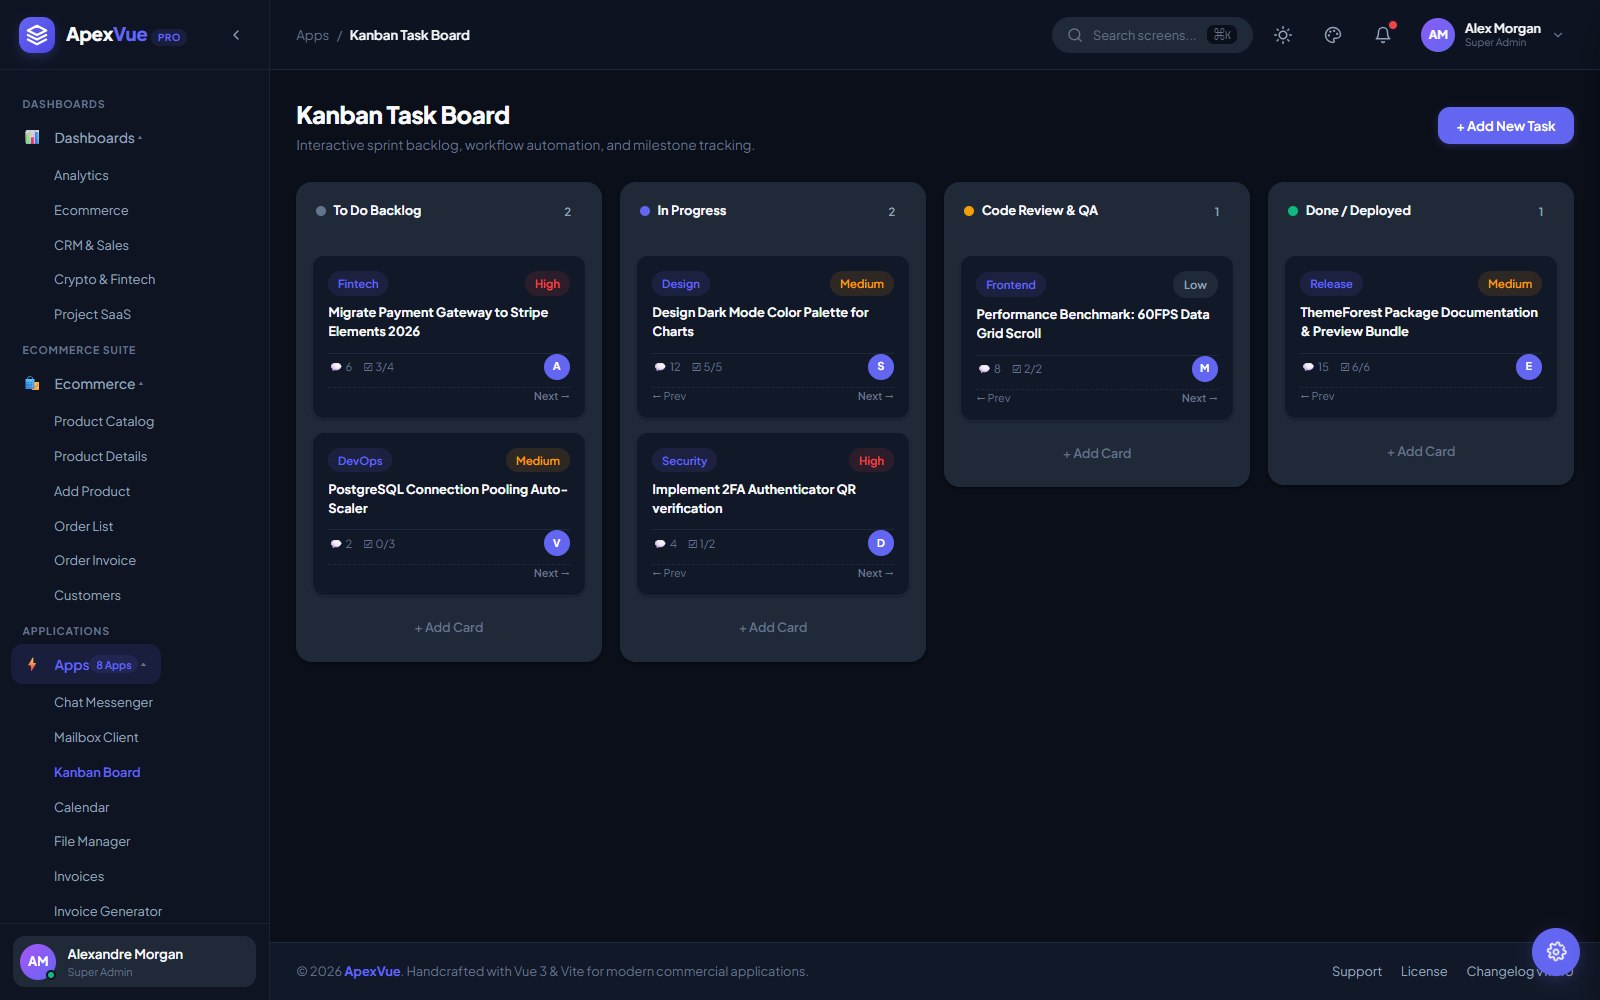The width and height of the screenshot is (1600, 1000).
Task: Open Product Catalog page
Action: point(104,421)
